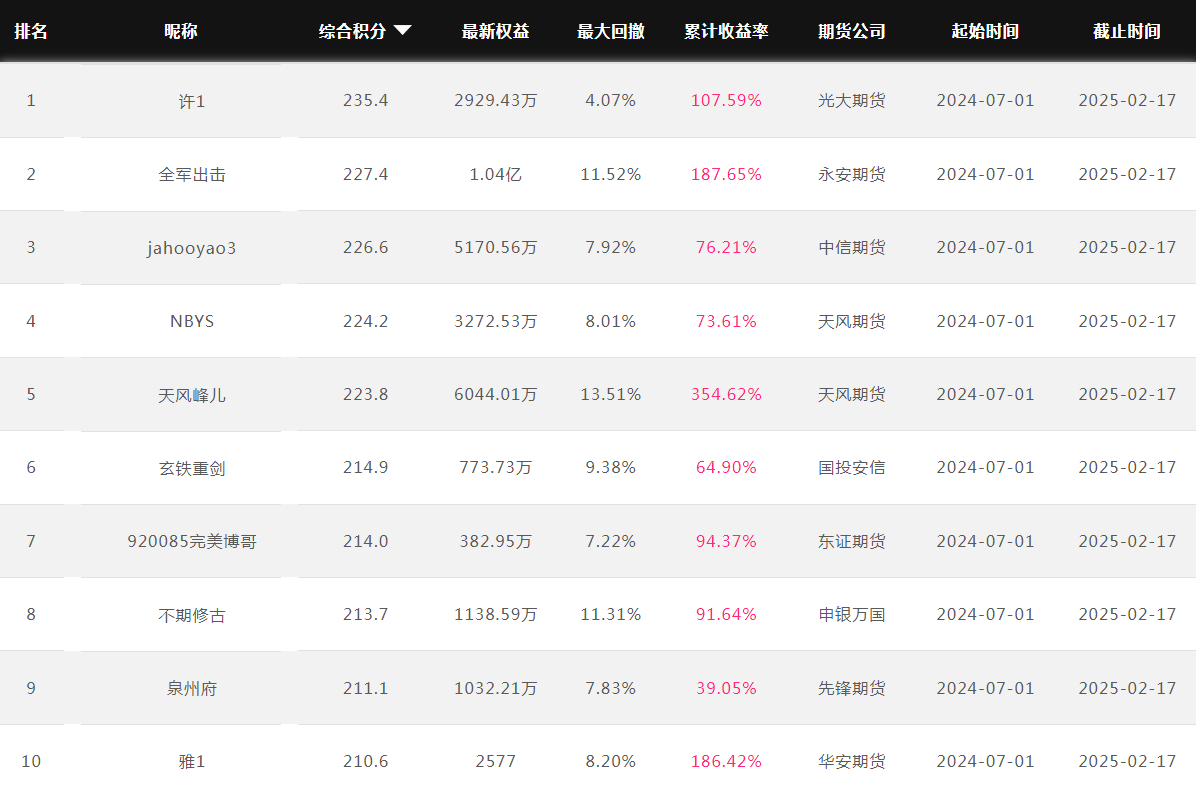Select the score value 214.0
This screenshot has width=1196, height=795.
[366, 542]
